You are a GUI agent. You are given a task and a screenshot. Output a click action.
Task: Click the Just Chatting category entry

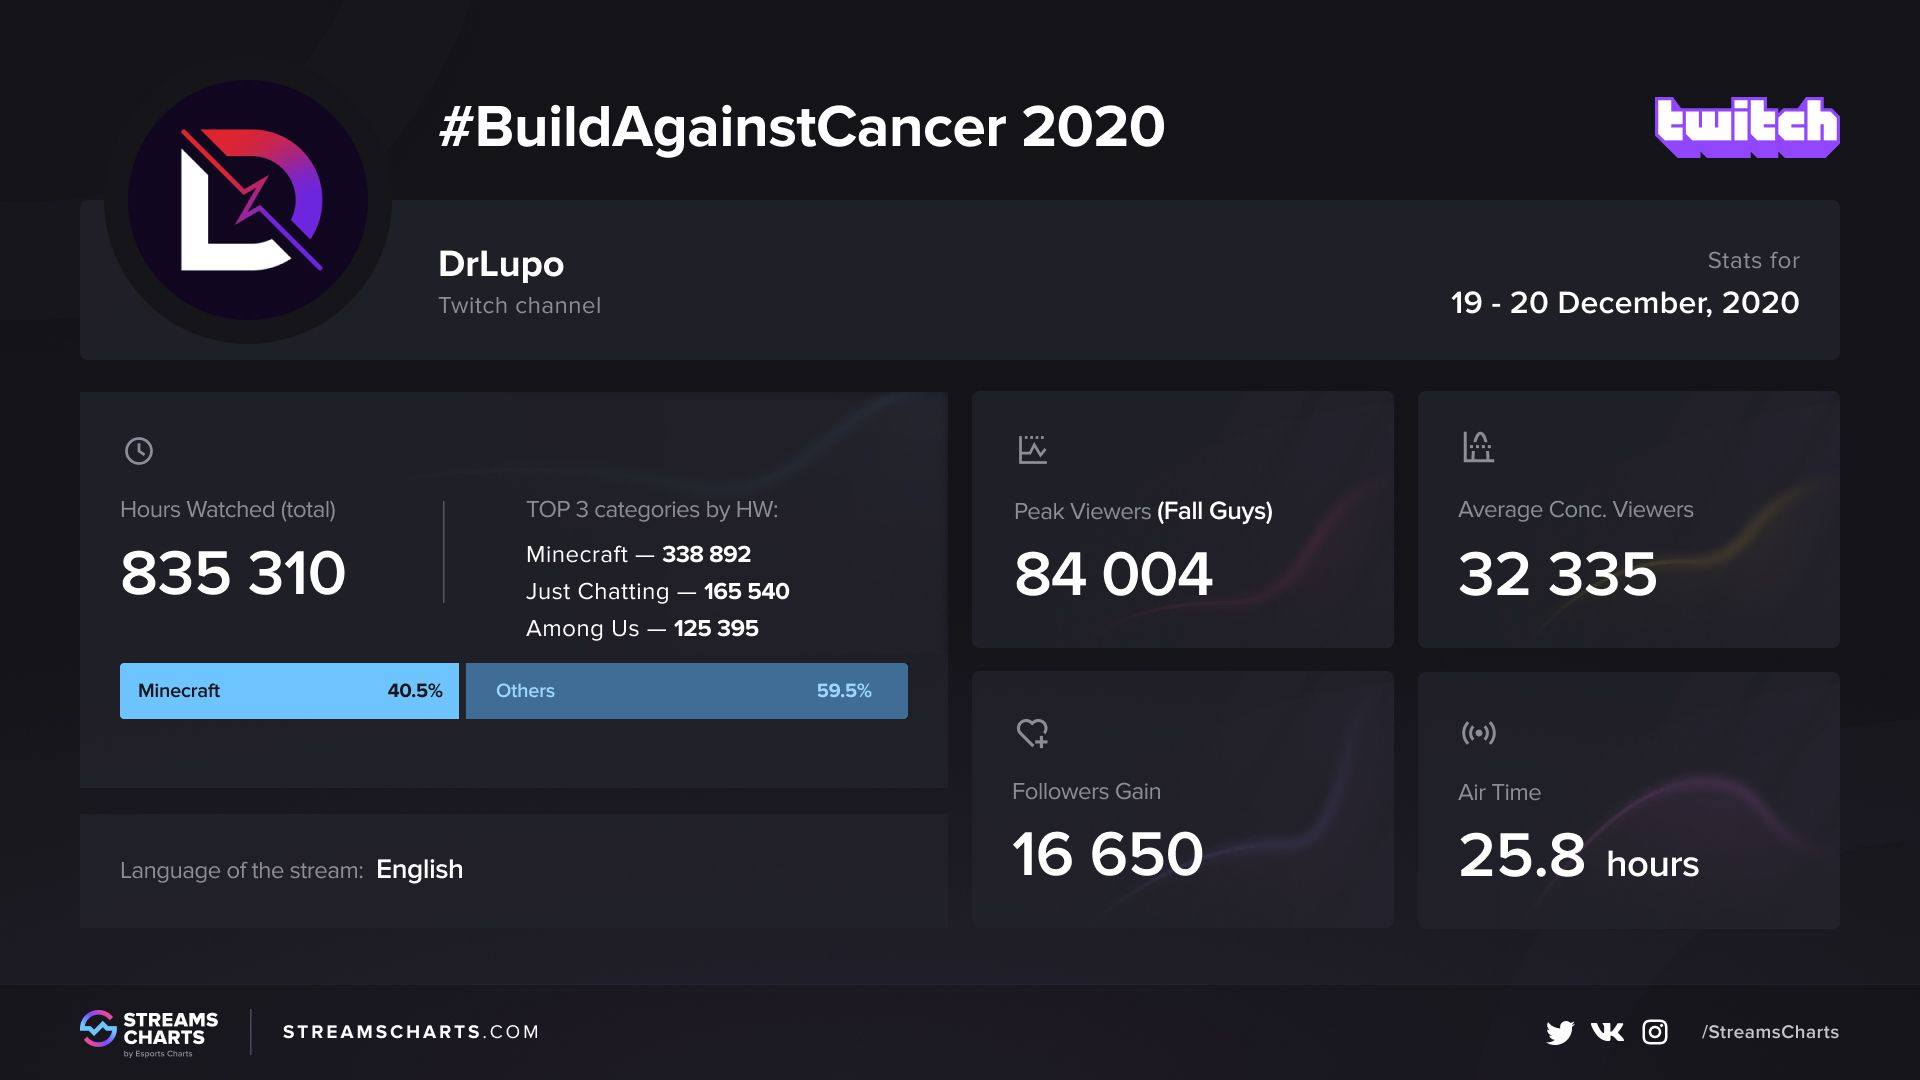(x=658, y=591)
